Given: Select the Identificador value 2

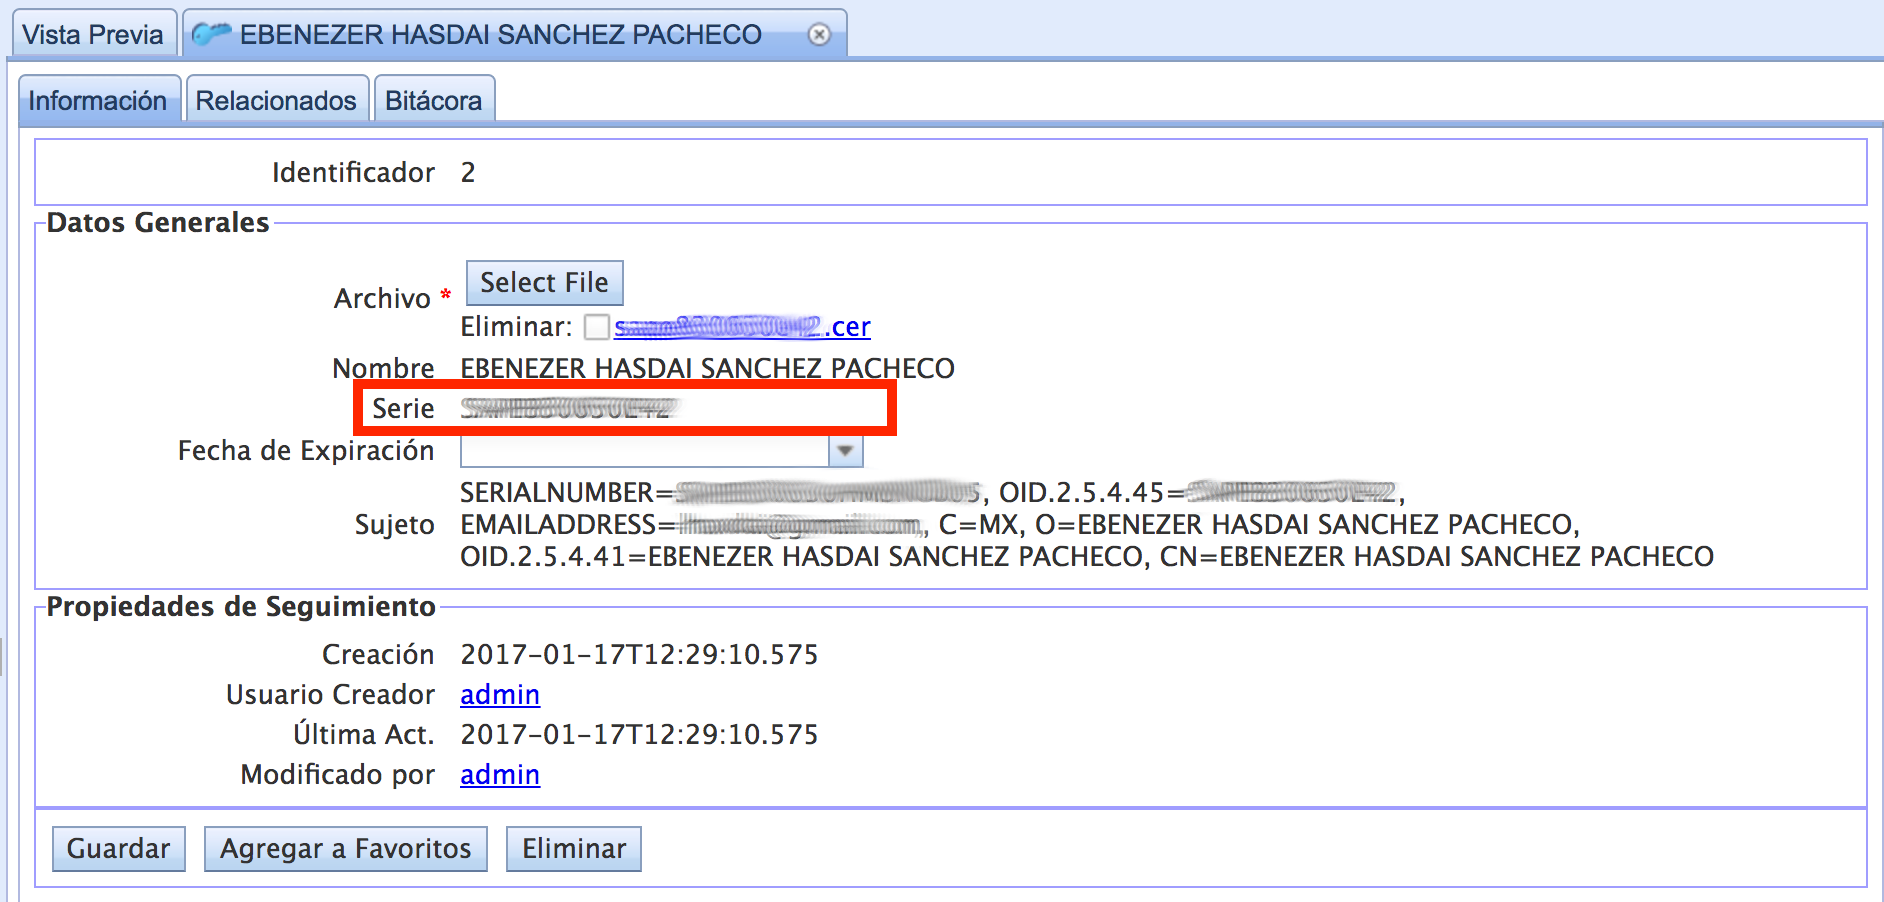Looking at the screenshot, I should (468, 173).
